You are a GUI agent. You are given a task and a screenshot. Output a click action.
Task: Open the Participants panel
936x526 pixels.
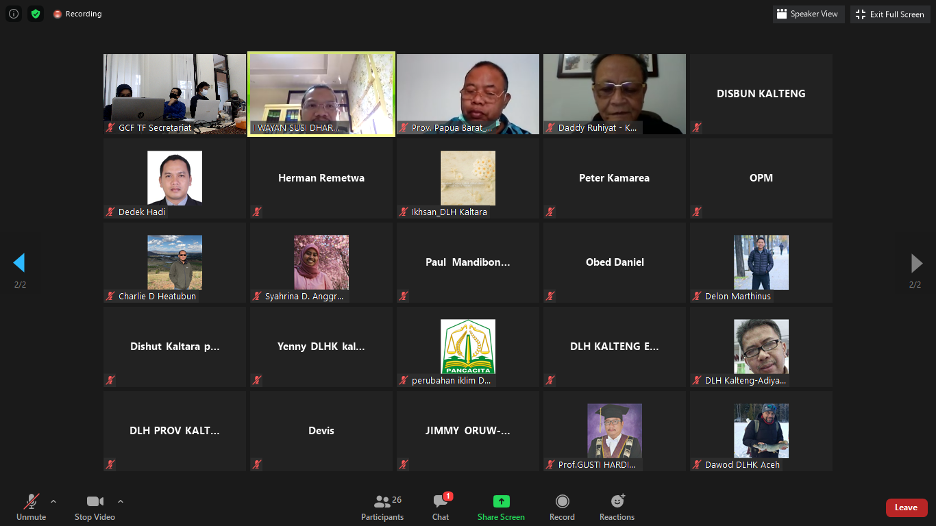point(382,502)
